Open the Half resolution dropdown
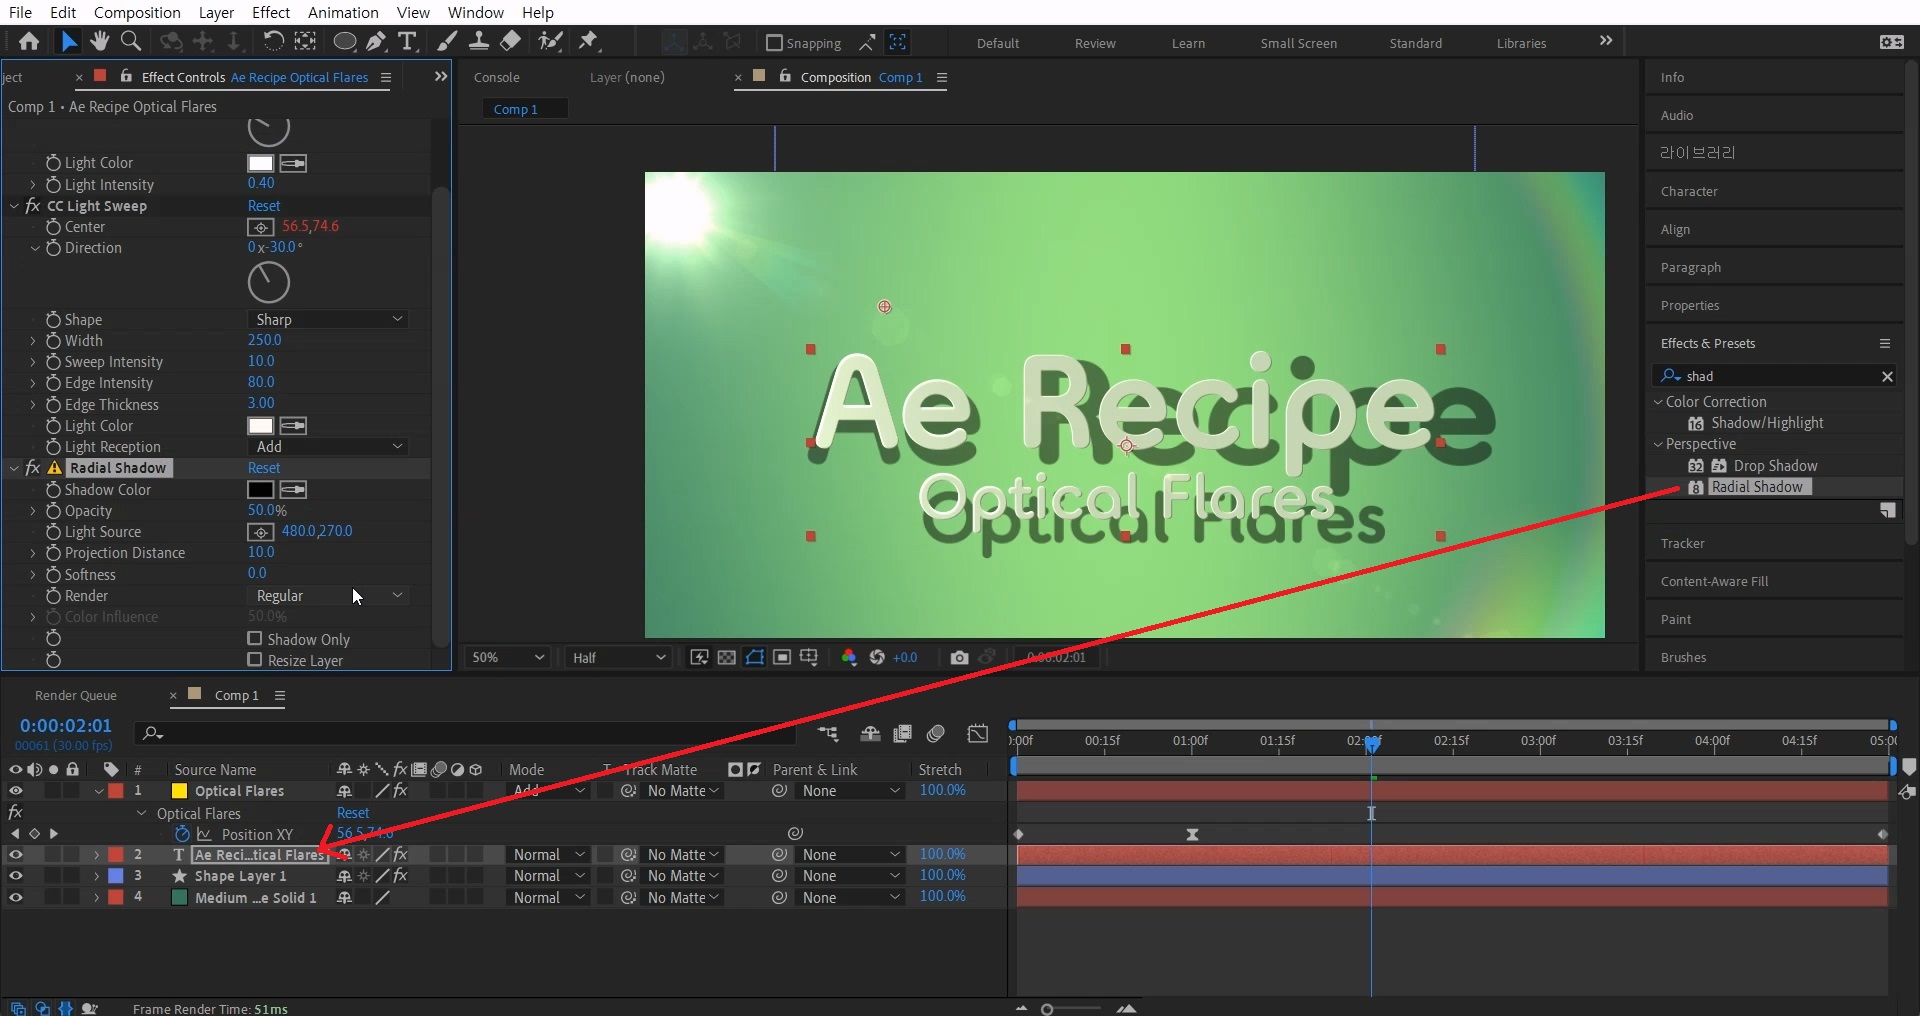Image resolution: width=1920 pixels, height=1016 pixels. coord(618,657)
